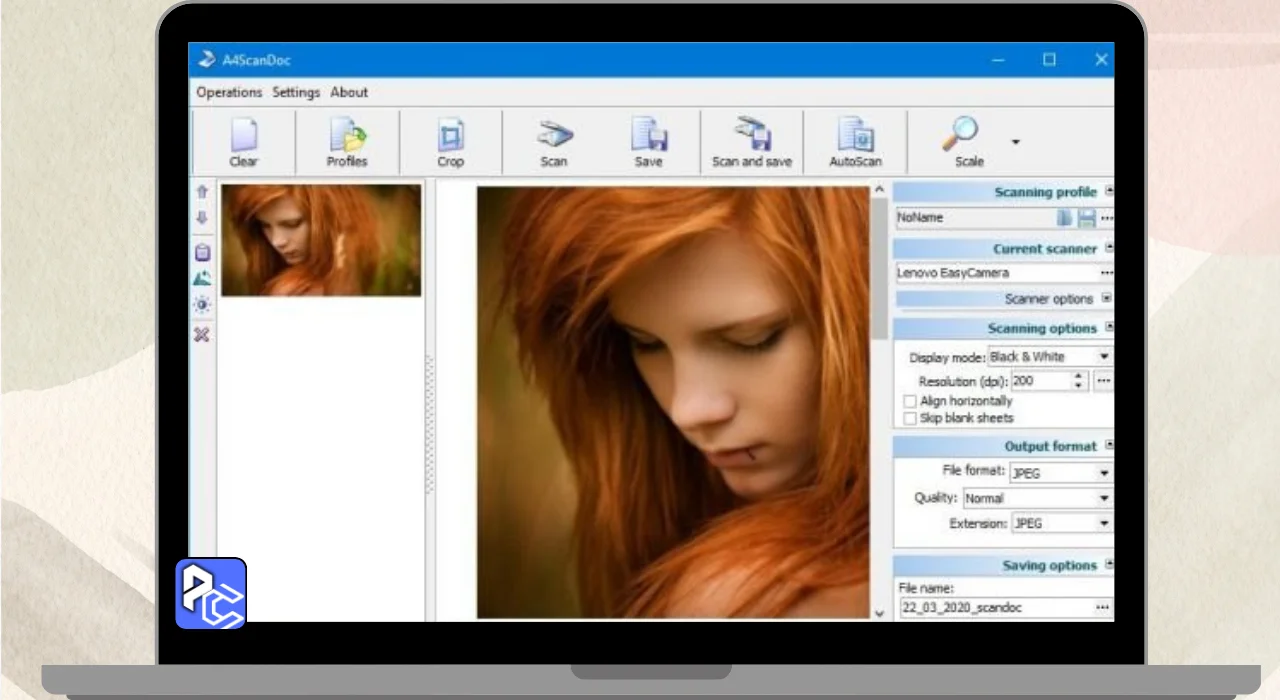Open the Display mode dropdown
This screenshot has height=700, width=1280.
coord(1104,357)
